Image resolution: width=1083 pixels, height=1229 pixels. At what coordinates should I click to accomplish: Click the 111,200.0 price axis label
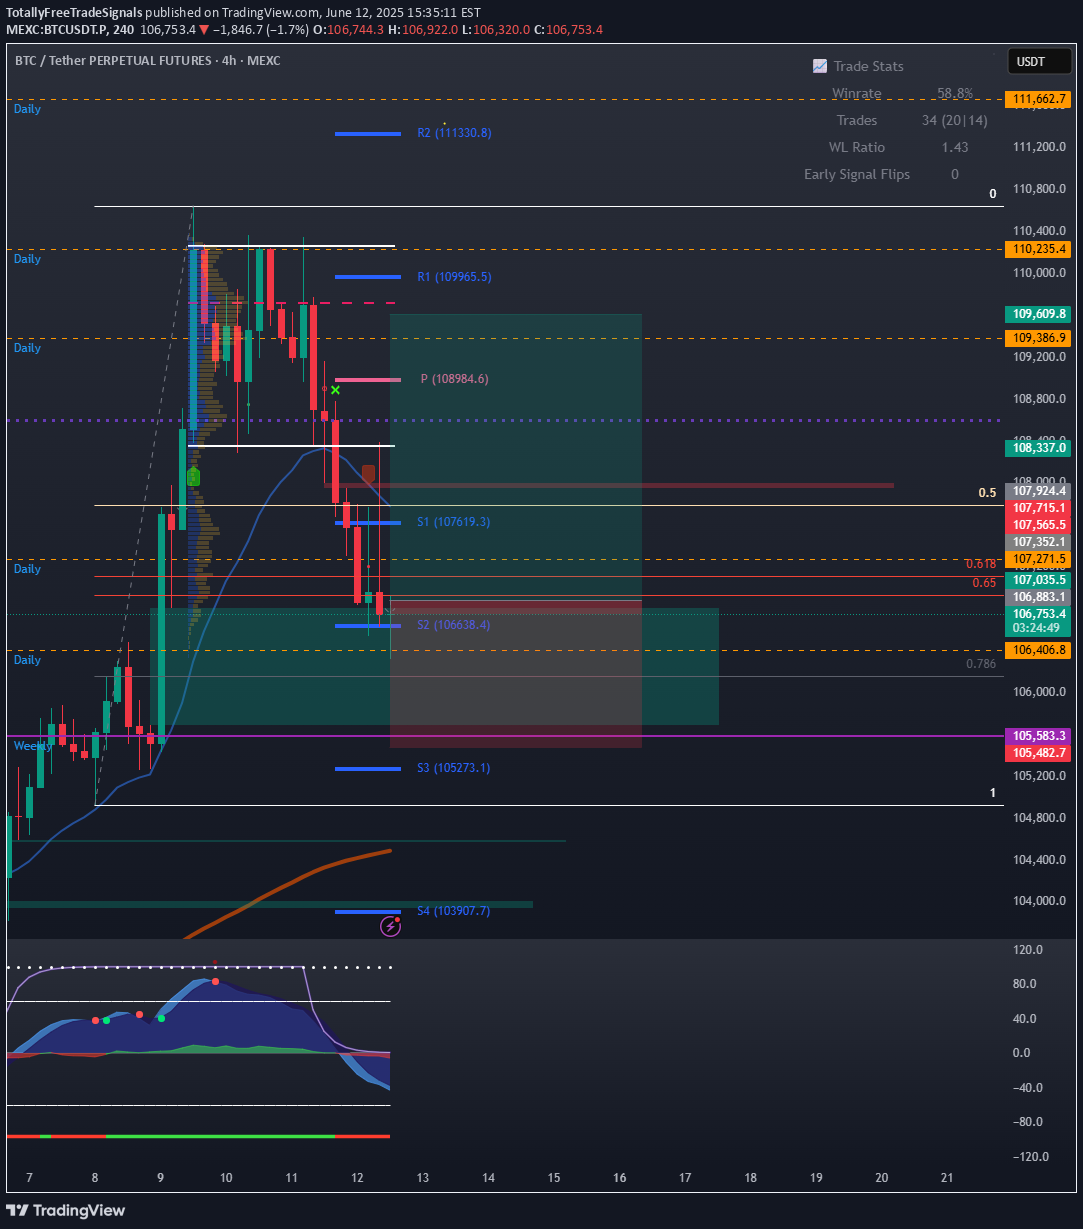pos(1039,147)
